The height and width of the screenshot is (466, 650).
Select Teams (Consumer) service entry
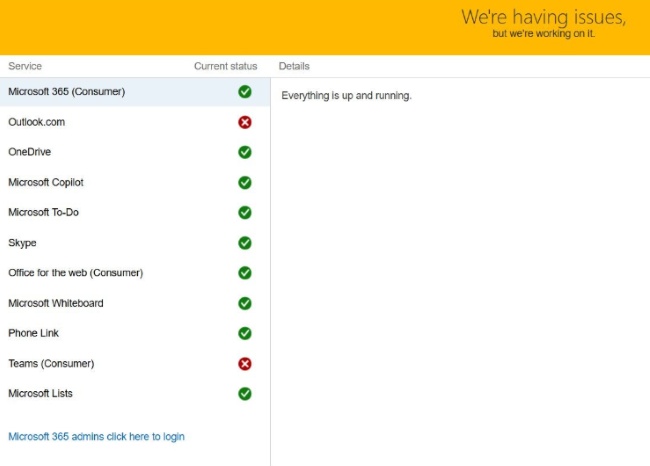51,364
